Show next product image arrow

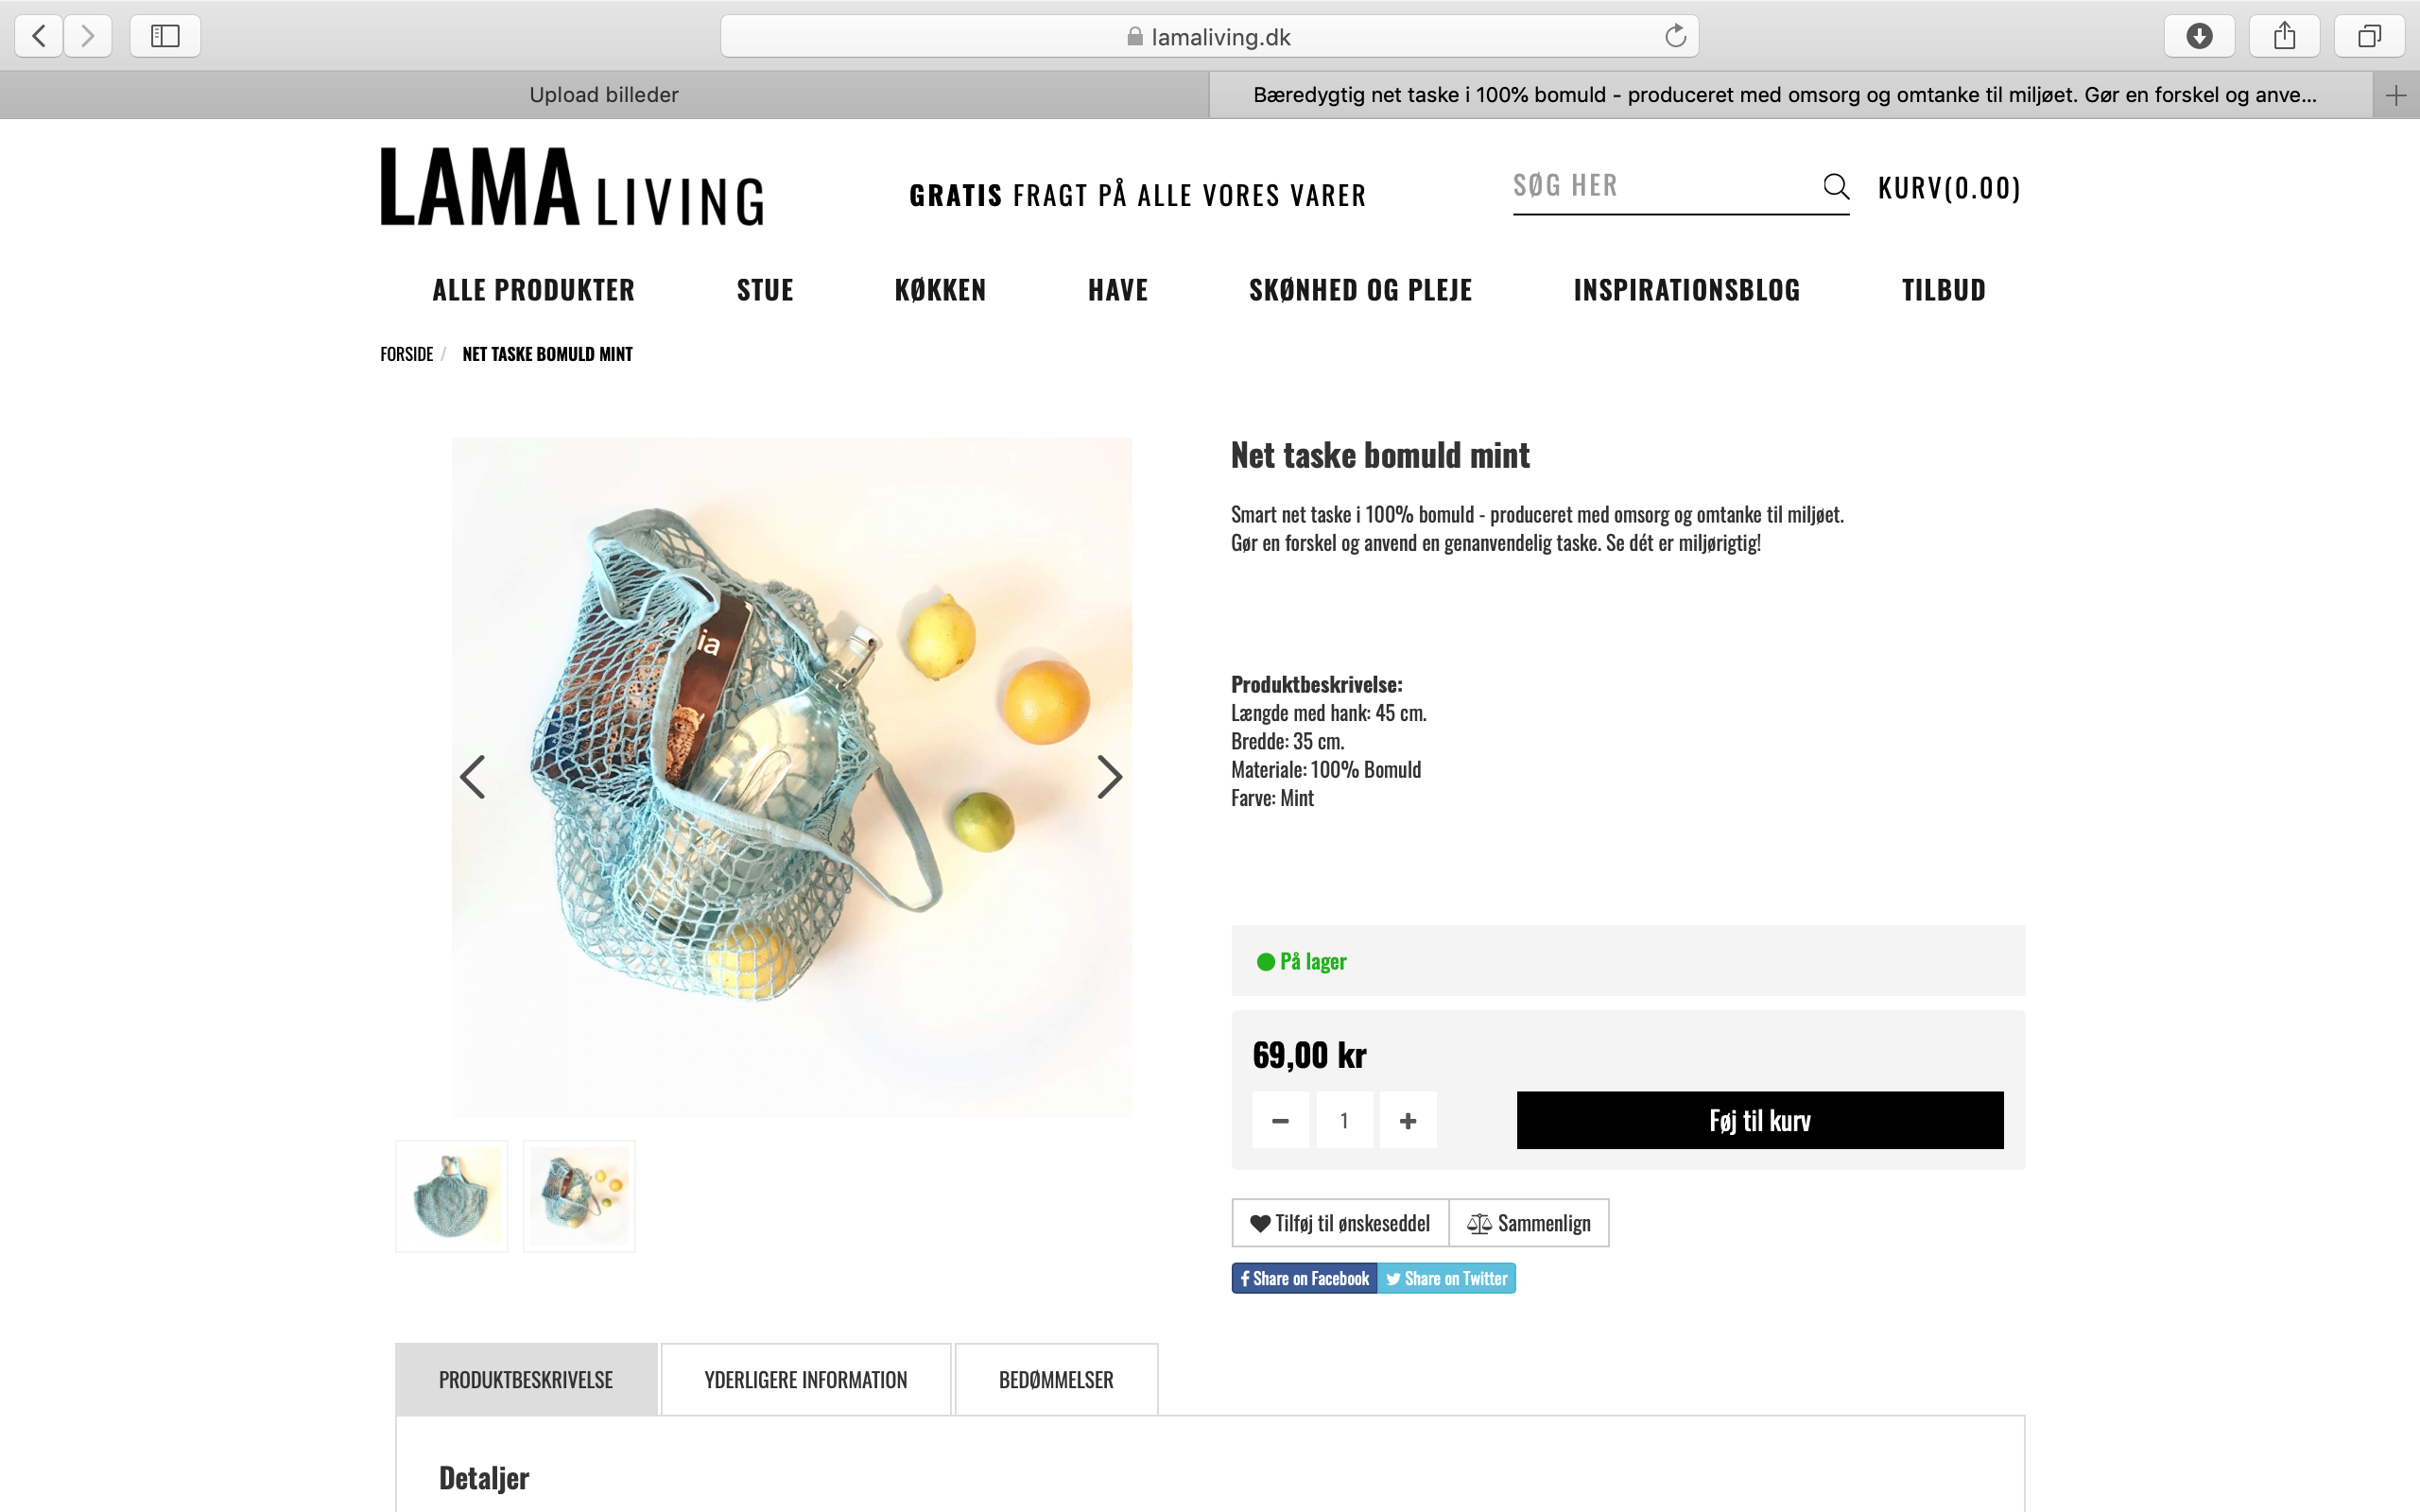[x=1108, y=777]
